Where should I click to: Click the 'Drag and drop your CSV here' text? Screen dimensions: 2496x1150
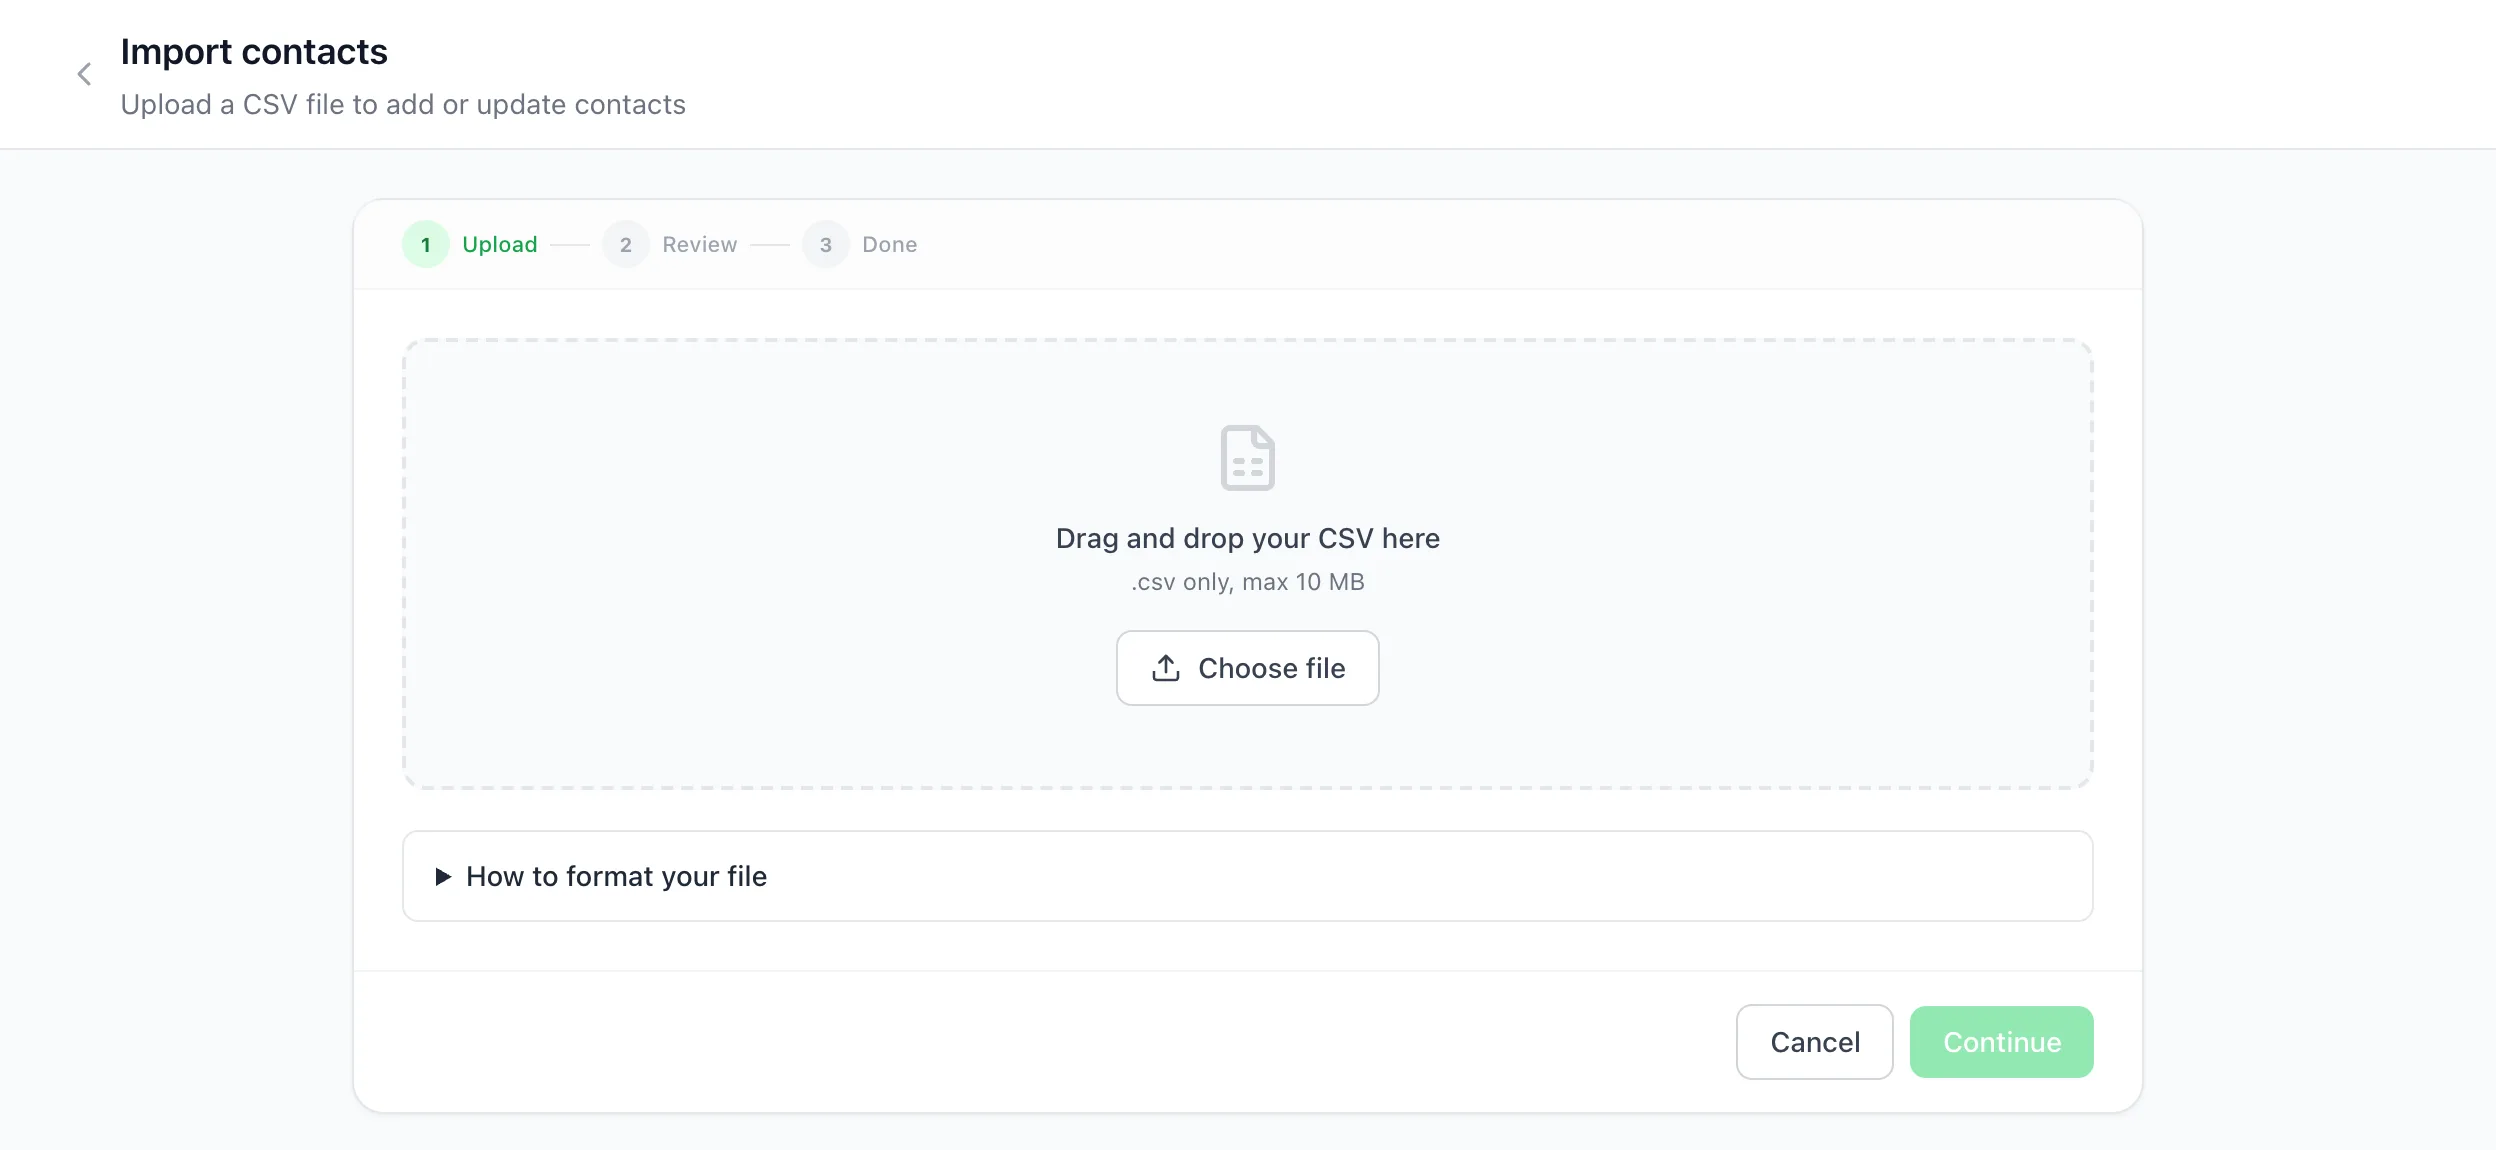[1247, 538]
